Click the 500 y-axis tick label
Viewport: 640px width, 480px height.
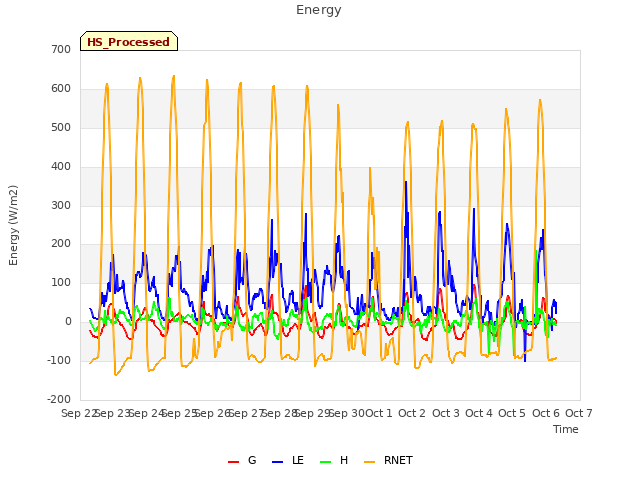pos(61,127)
